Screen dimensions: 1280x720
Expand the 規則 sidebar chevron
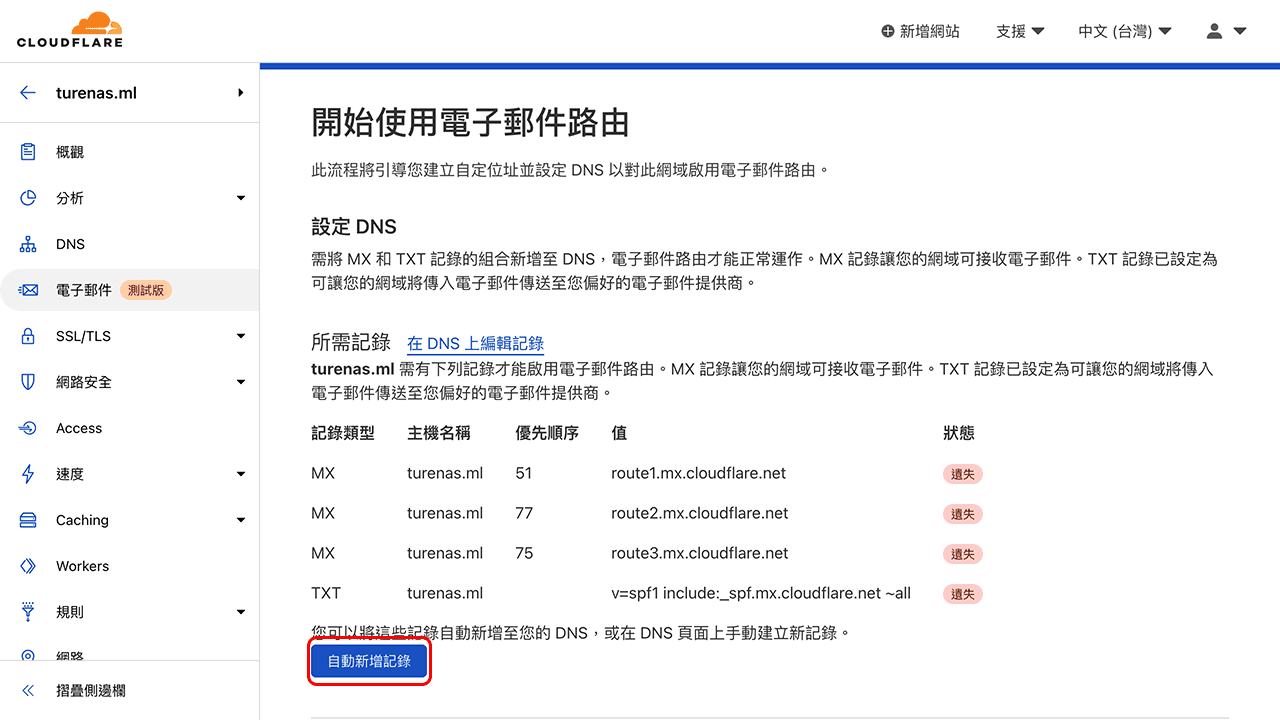coord(240,611)
